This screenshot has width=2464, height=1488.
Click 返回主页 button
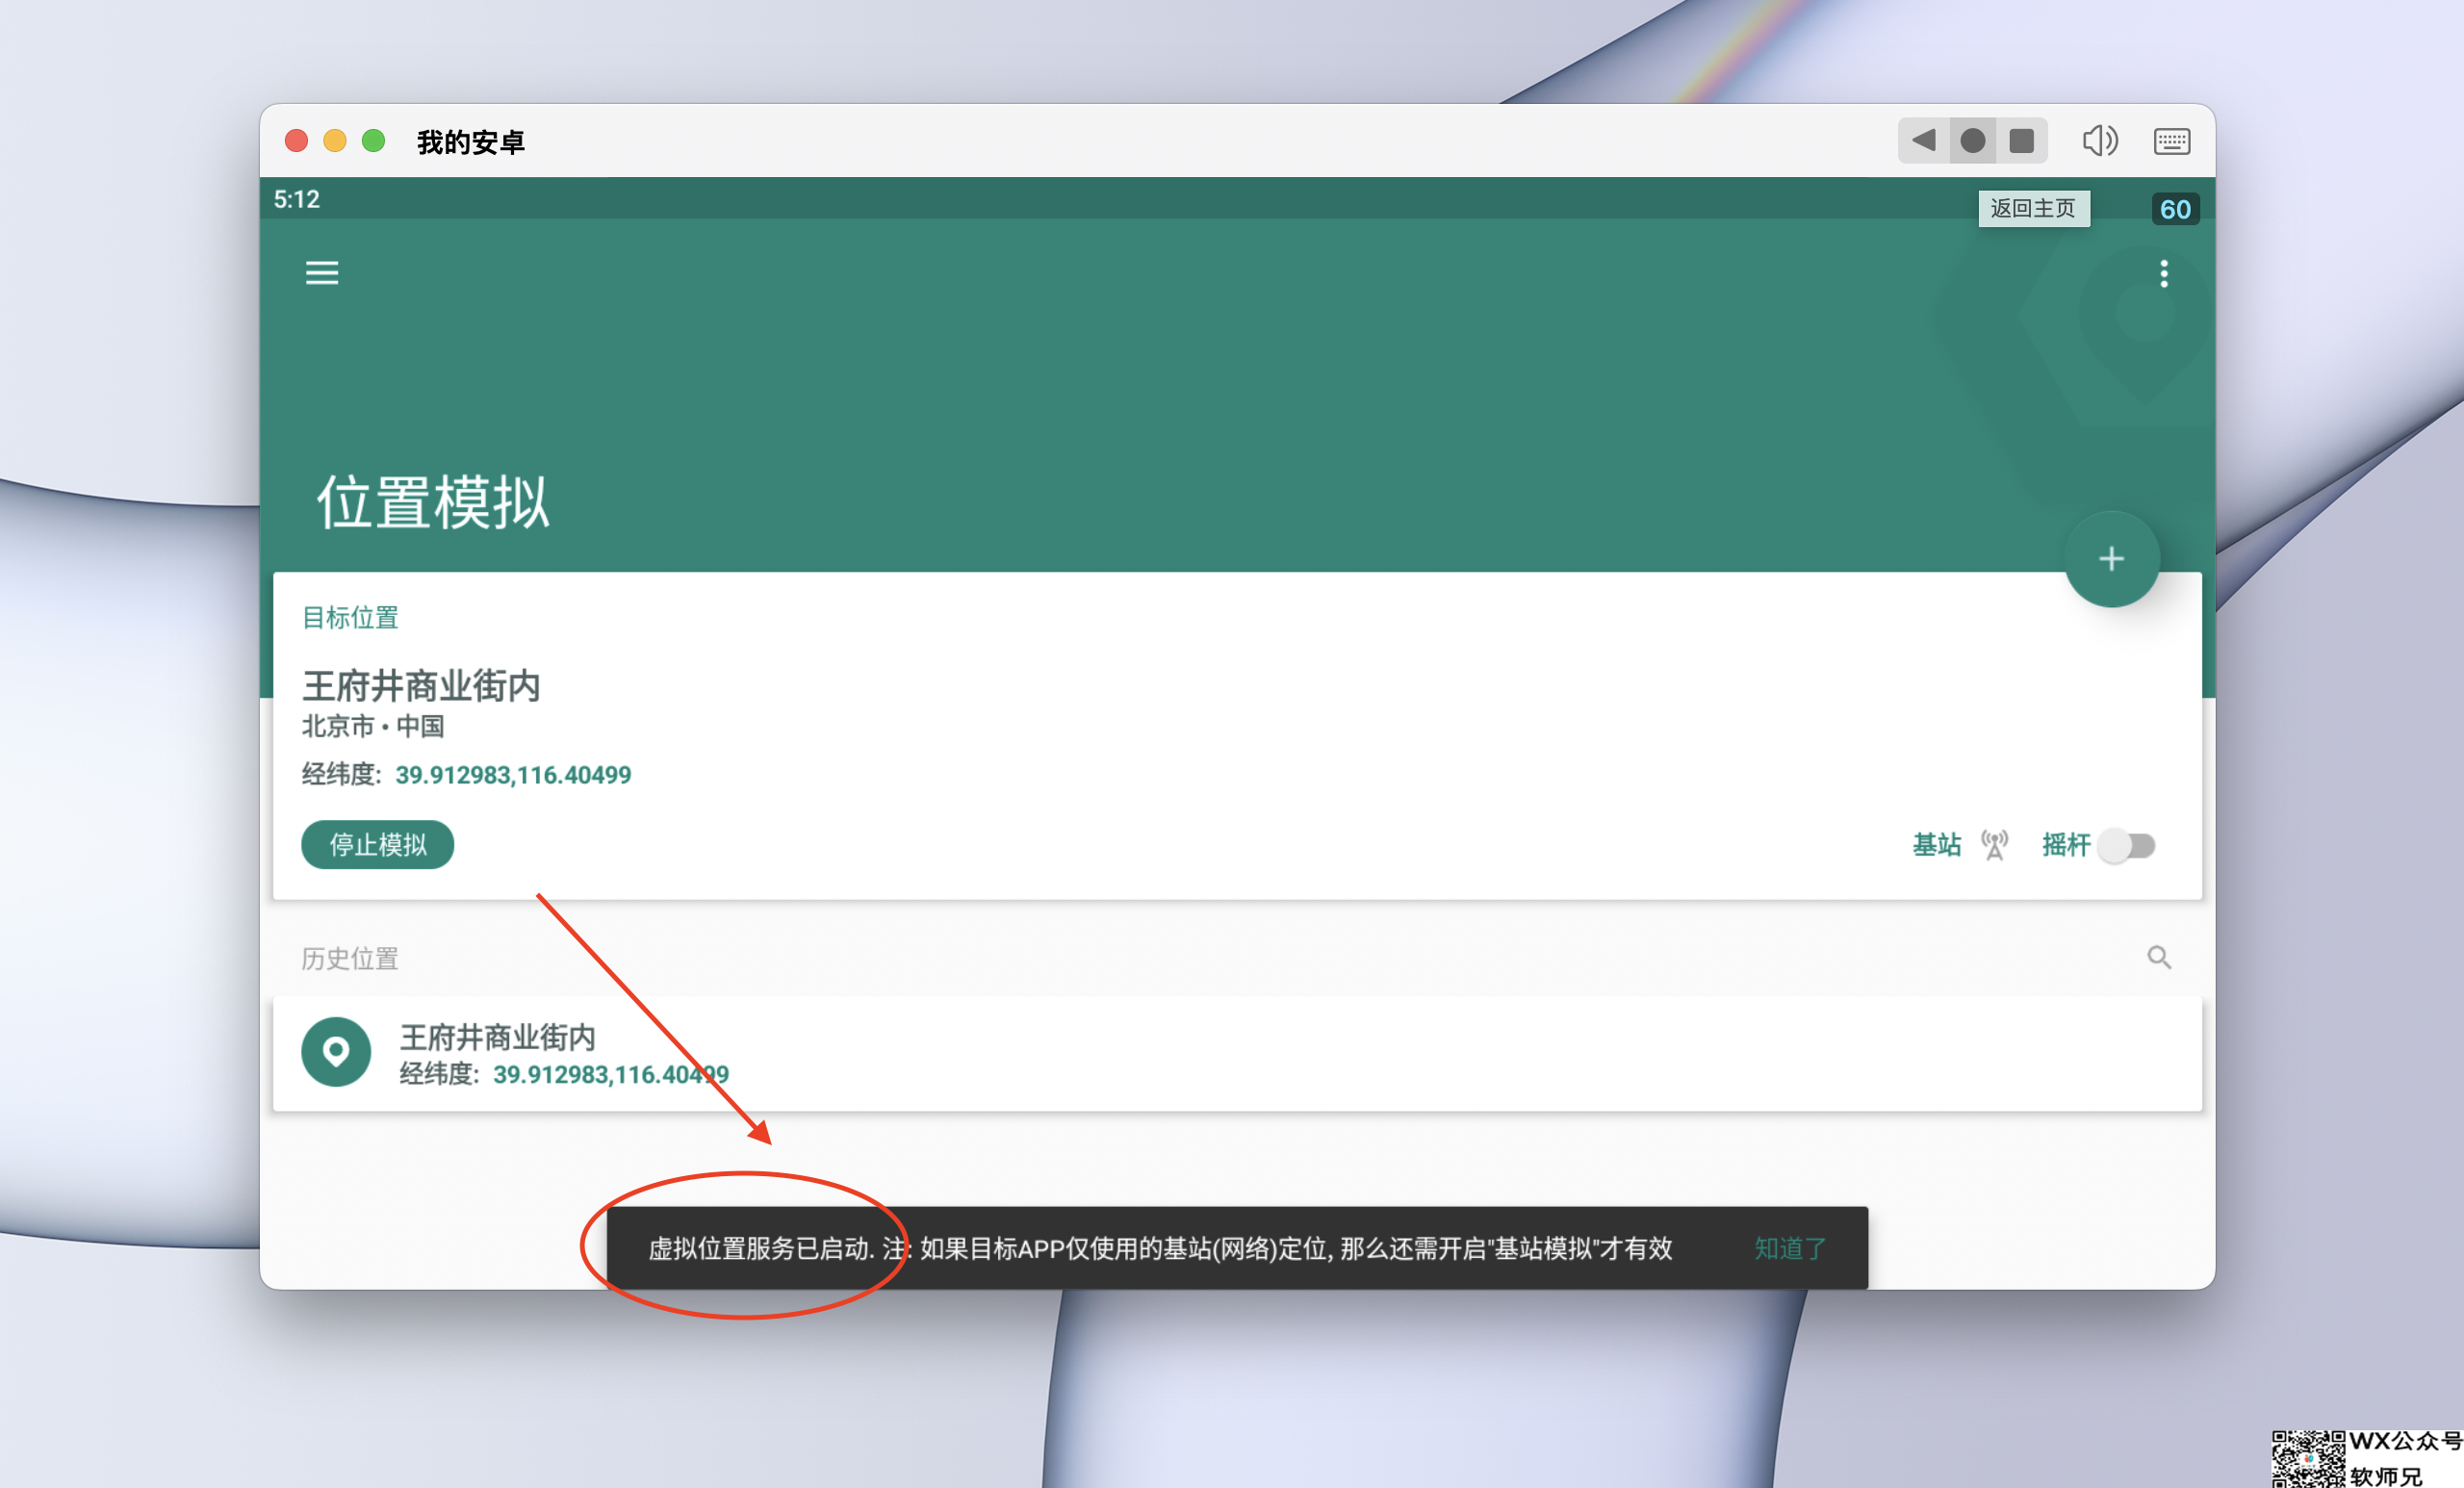point(2033,208)
